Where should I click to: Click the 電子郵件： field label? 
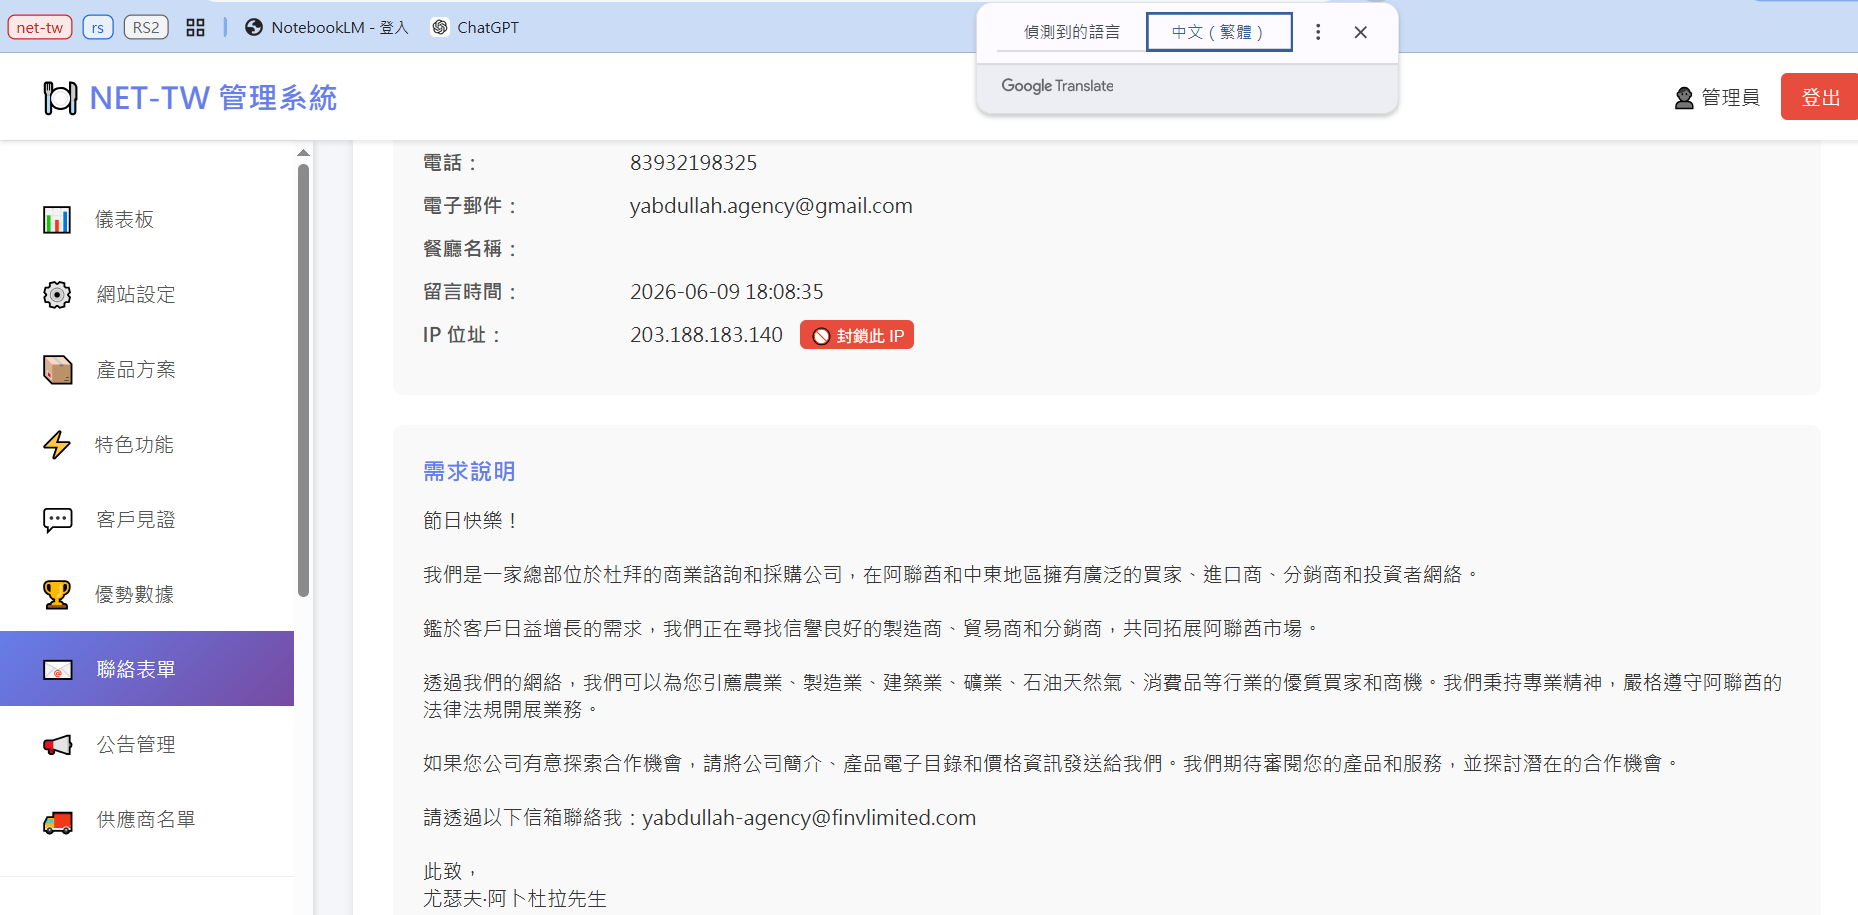(472, 205)
